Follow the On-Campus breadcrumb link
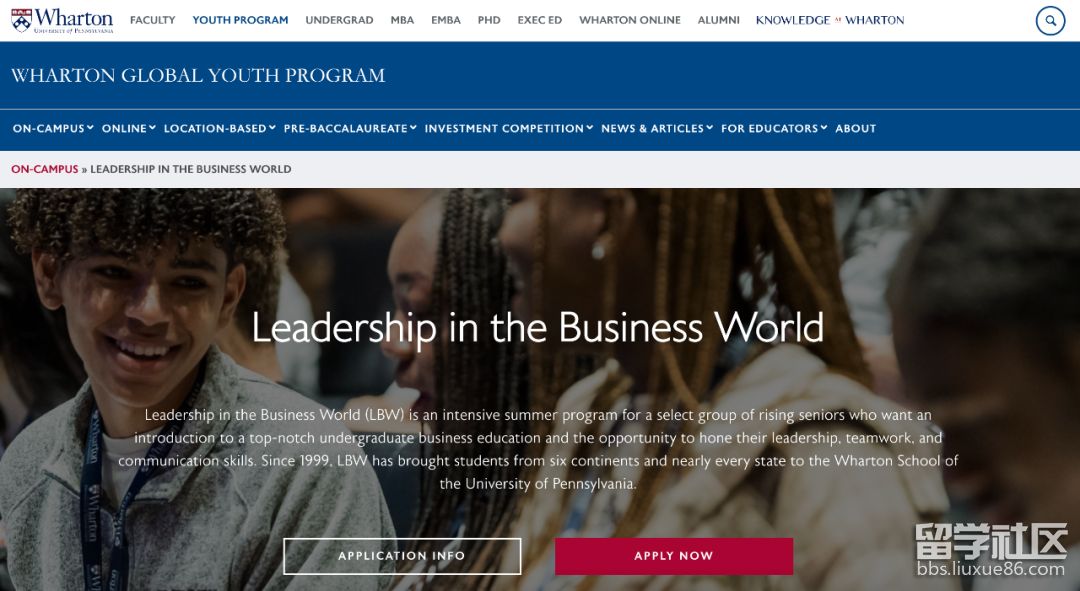 pos(45,169)
